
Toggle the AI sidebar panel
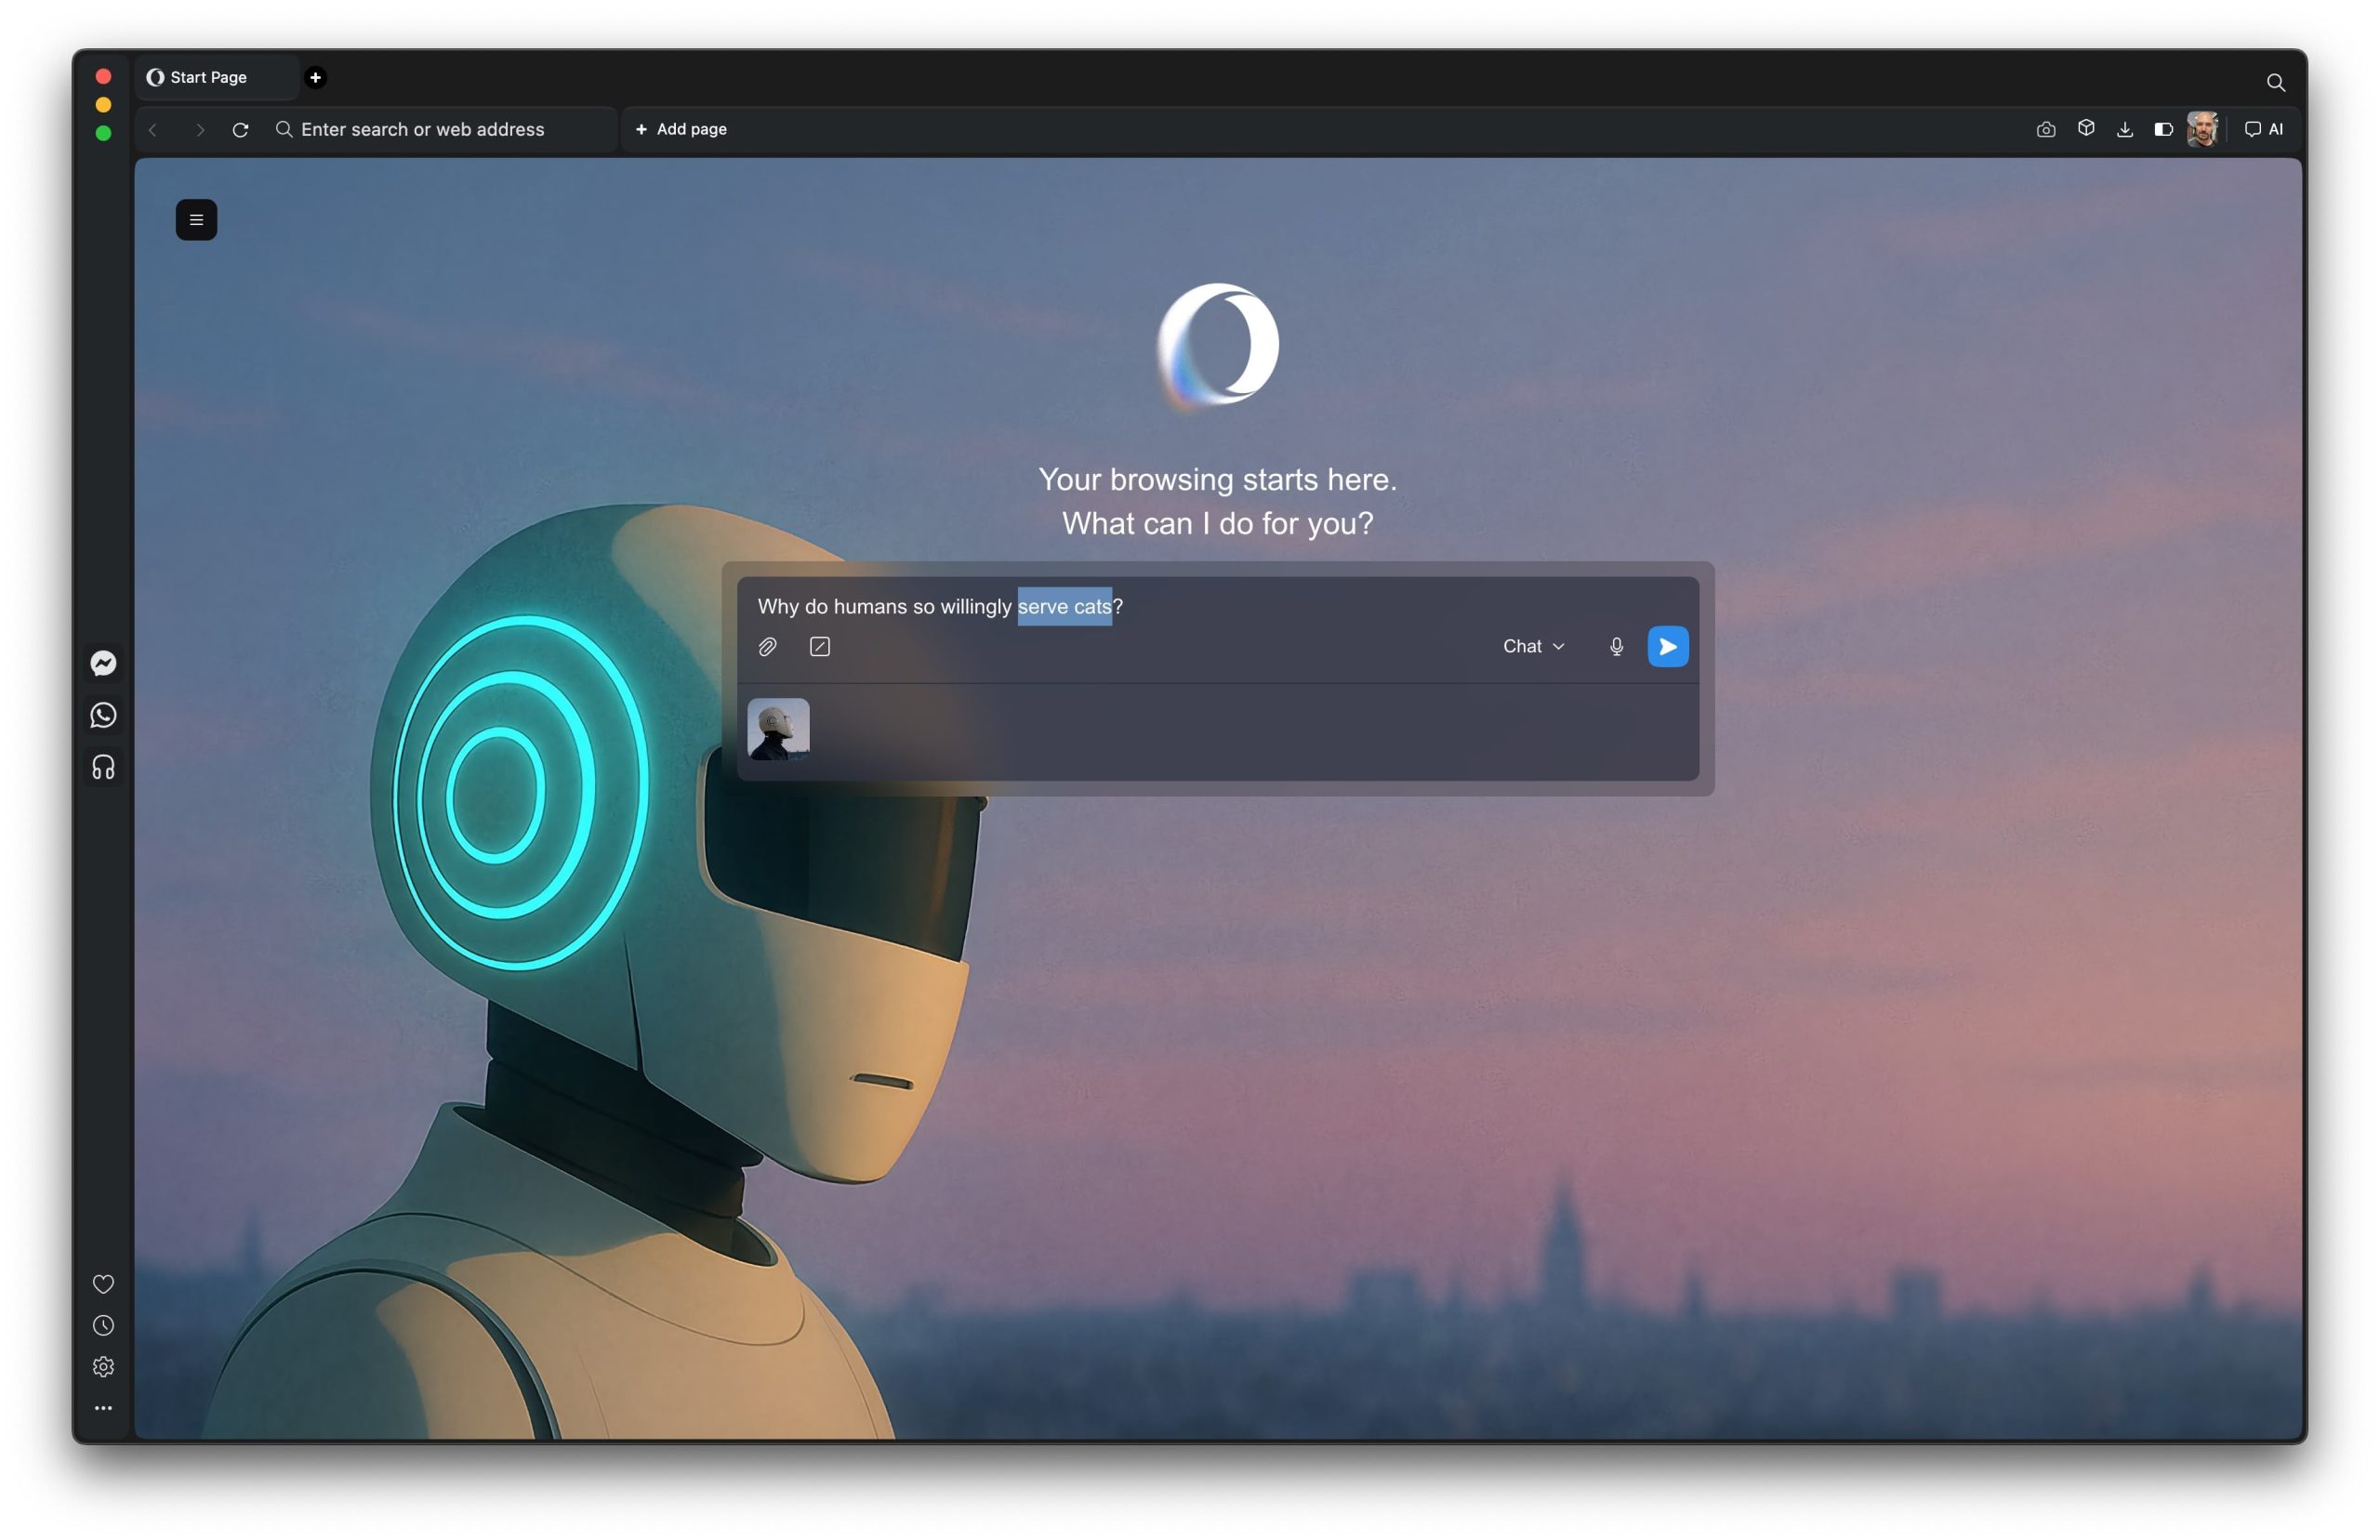tap(2262, 129)
